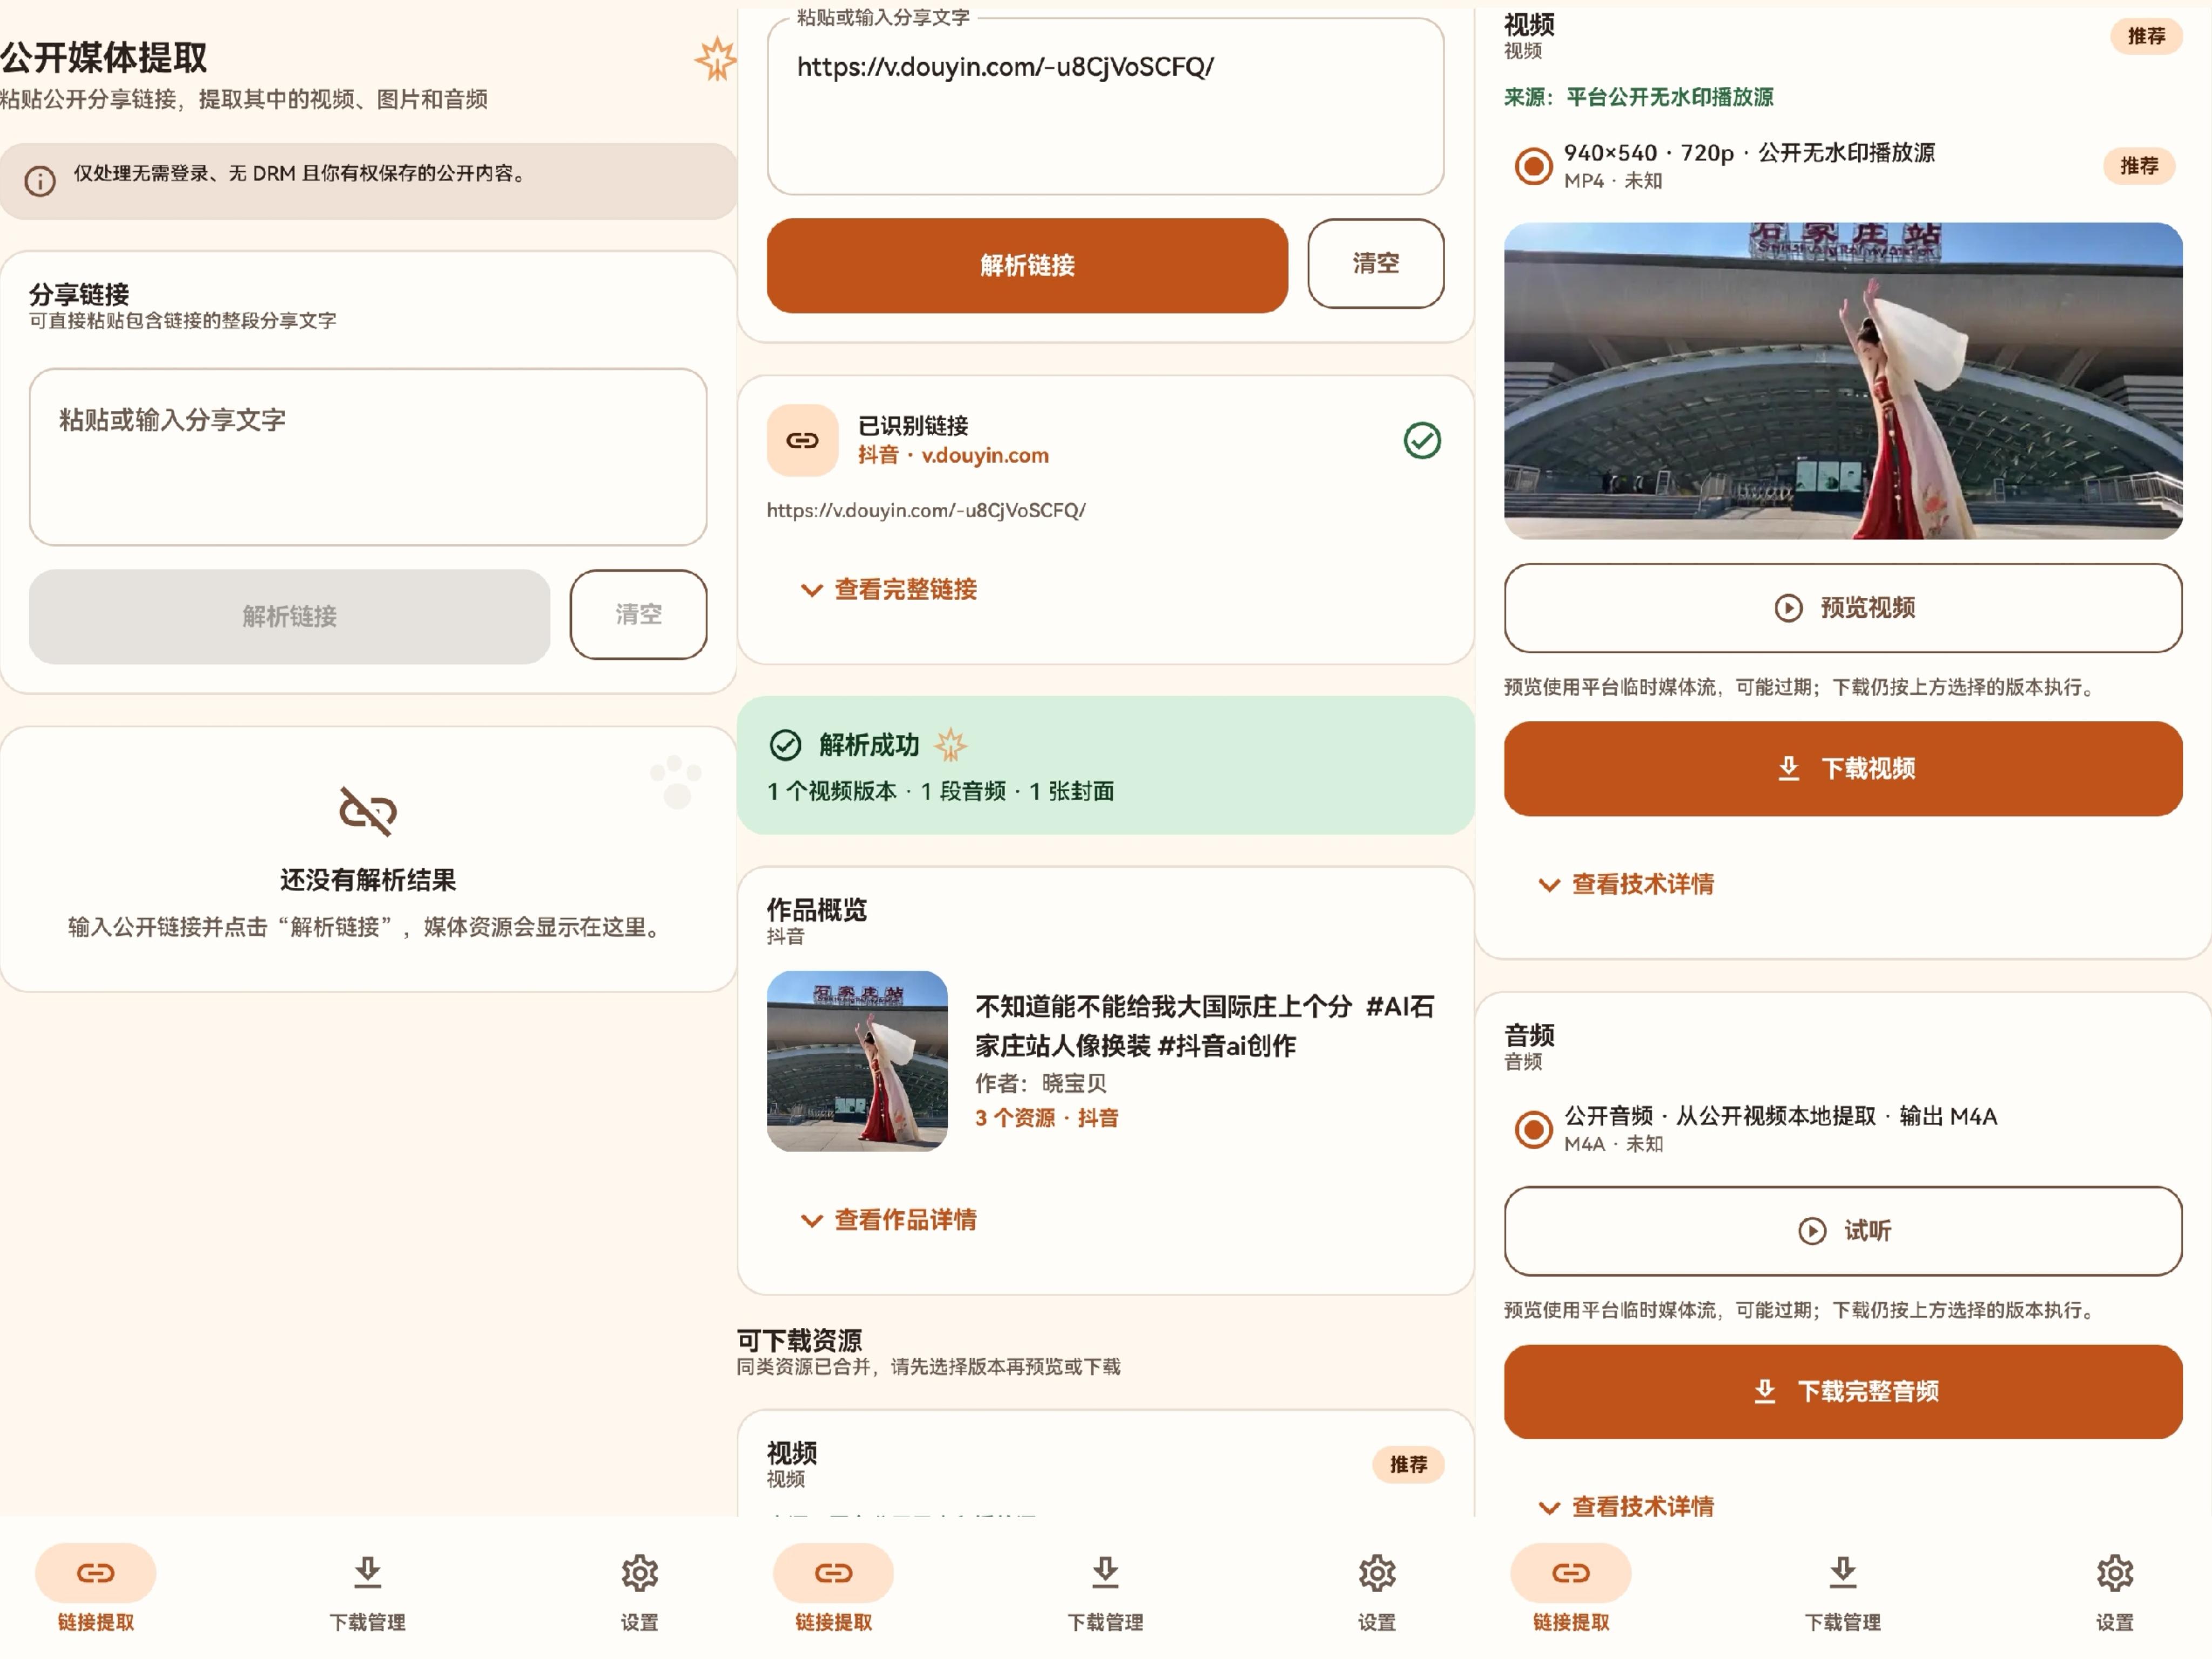Open 设置 gear in the middle screen's bottom bar
This screenshot has width=2212, height=1659.
(x=1377, y=1594)
